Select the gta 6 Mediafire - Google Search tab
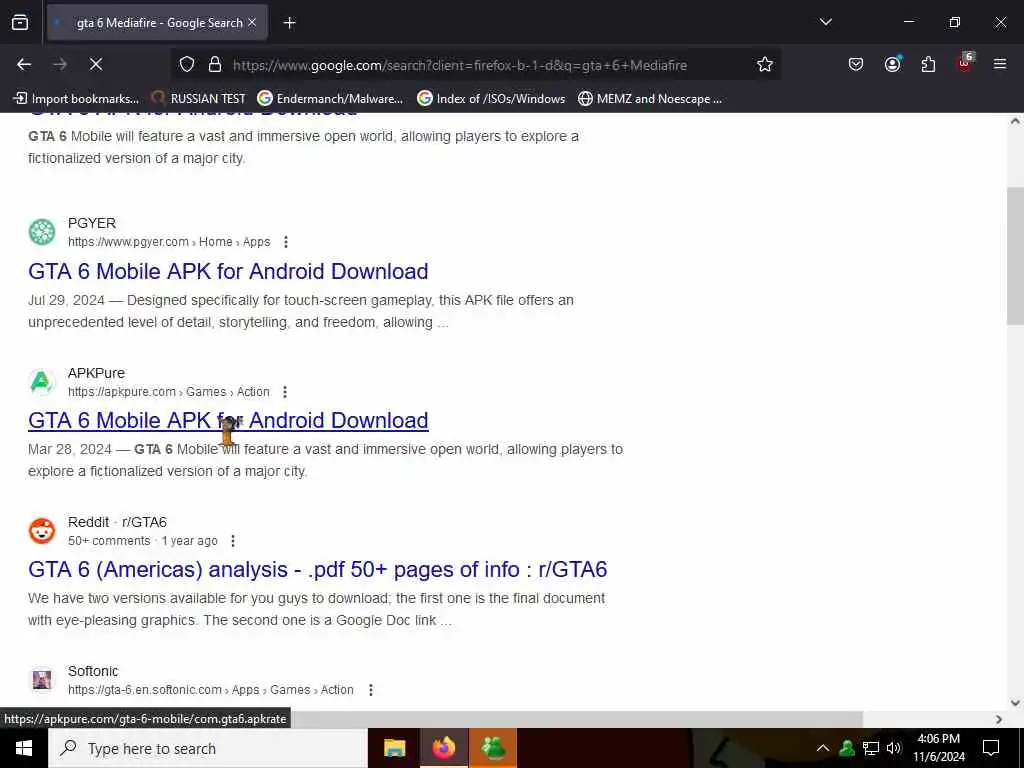The width and height of the screenshot is (1024, 768). coord(157,22)
